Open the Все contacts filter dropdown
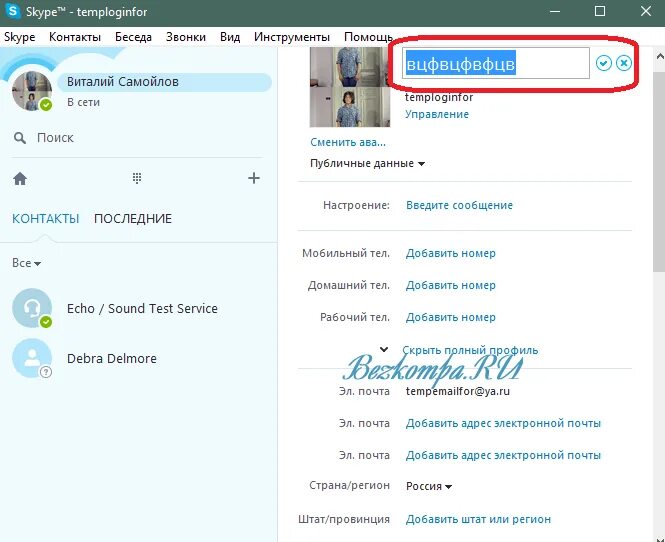Image resolution: width=665 pixels, height=542 pixels. point(26,263)
